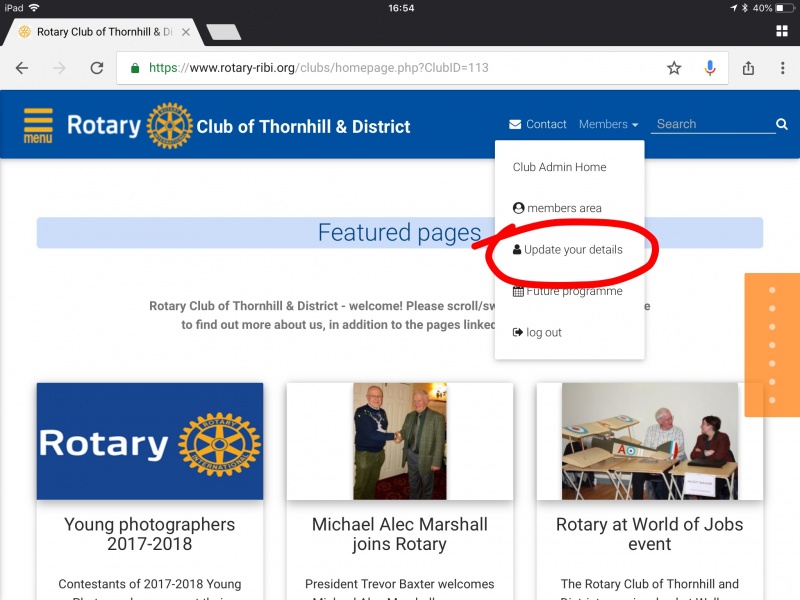Click the Rotary wheel logo in the header

point(169,126)
